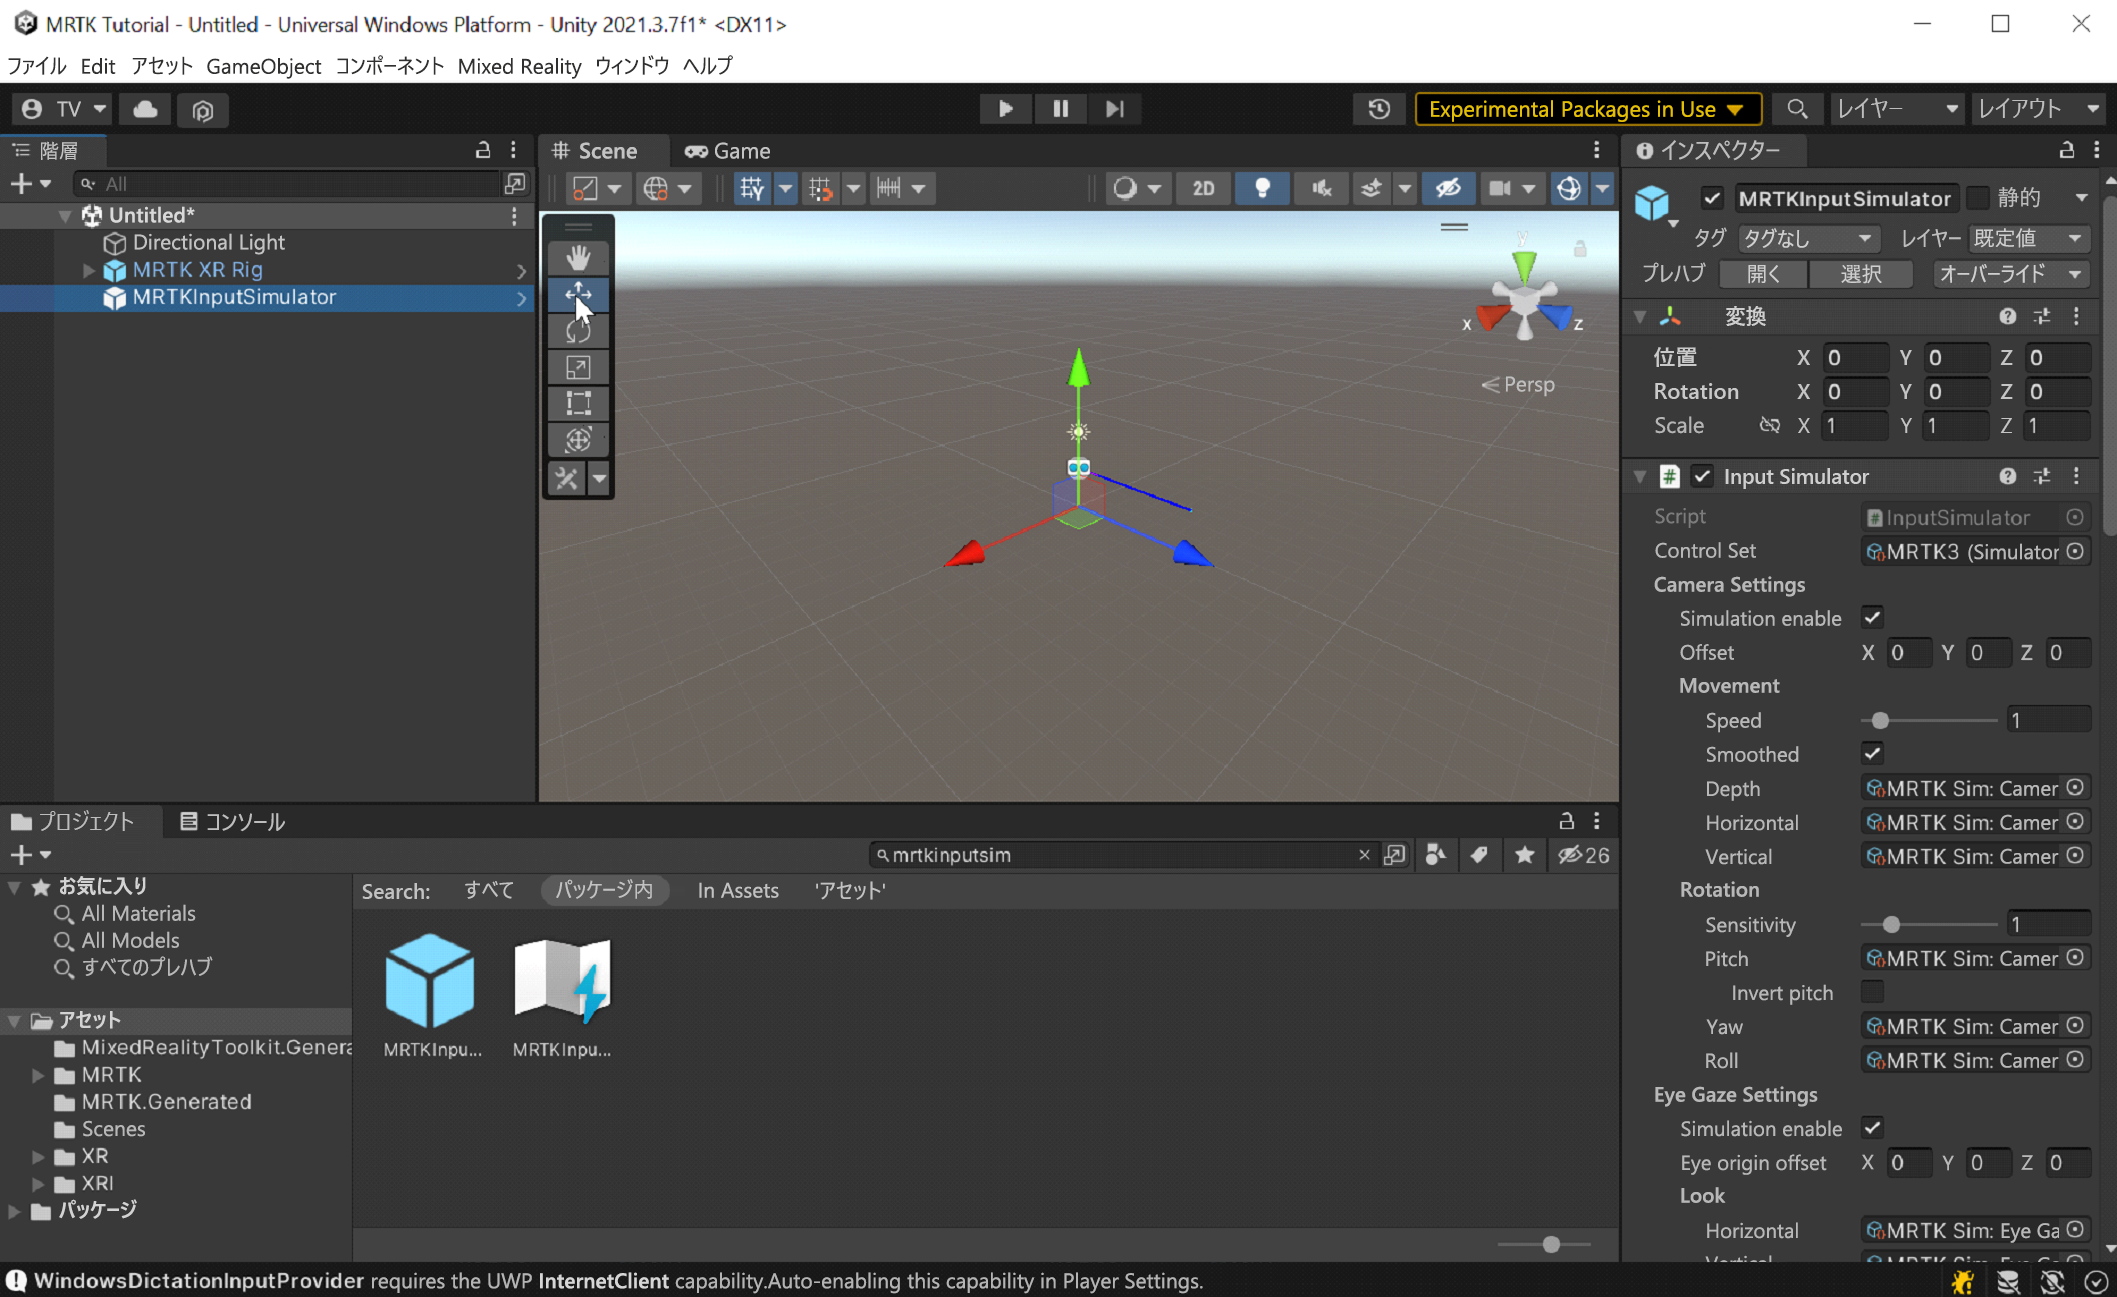Select the Rect Transform tool
The width and height of the screenshot is (2117, 1297).
tap(578, 402)
